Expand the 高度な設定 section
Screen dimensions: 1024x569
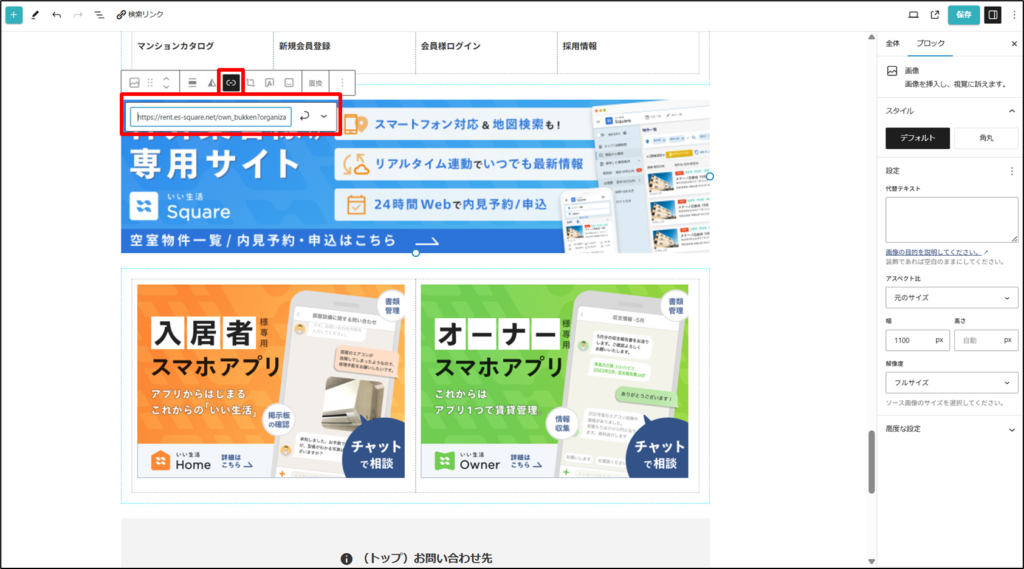pyautogui.click(x=951, y=429)
